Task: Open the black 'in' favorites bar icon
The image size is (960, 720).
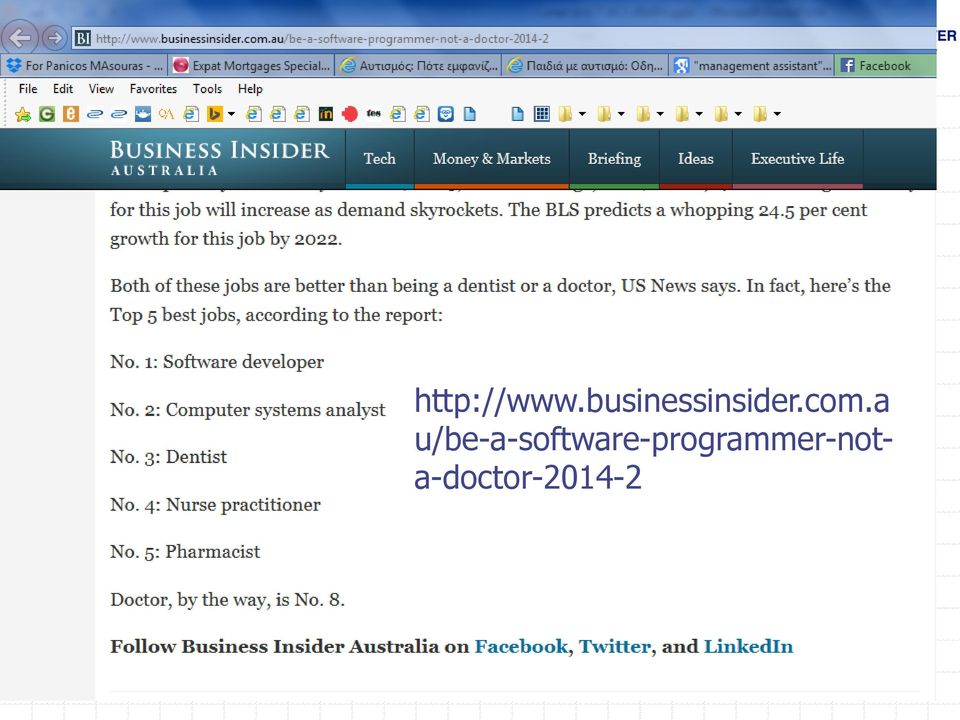Action: (x=326, y=114)
